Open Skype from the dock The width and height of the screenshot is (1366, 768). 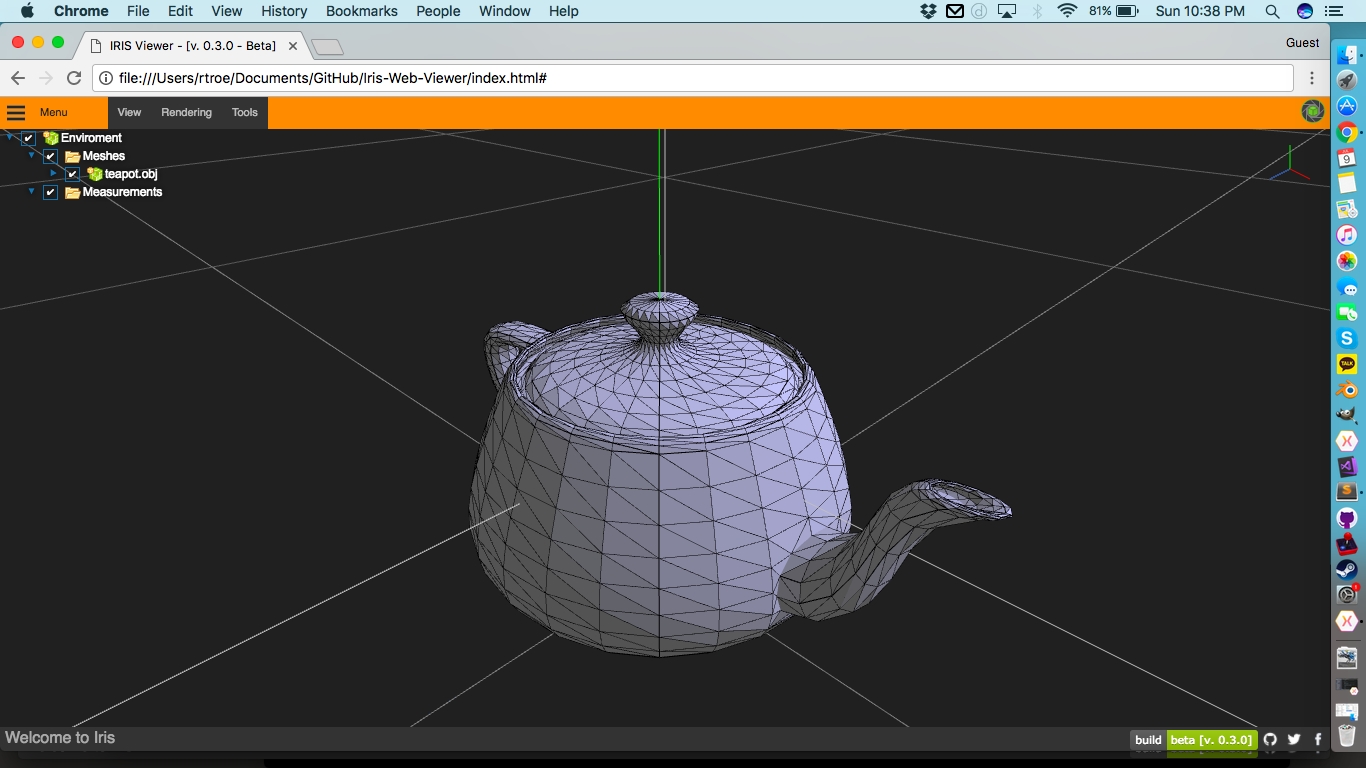point(1347,339)
